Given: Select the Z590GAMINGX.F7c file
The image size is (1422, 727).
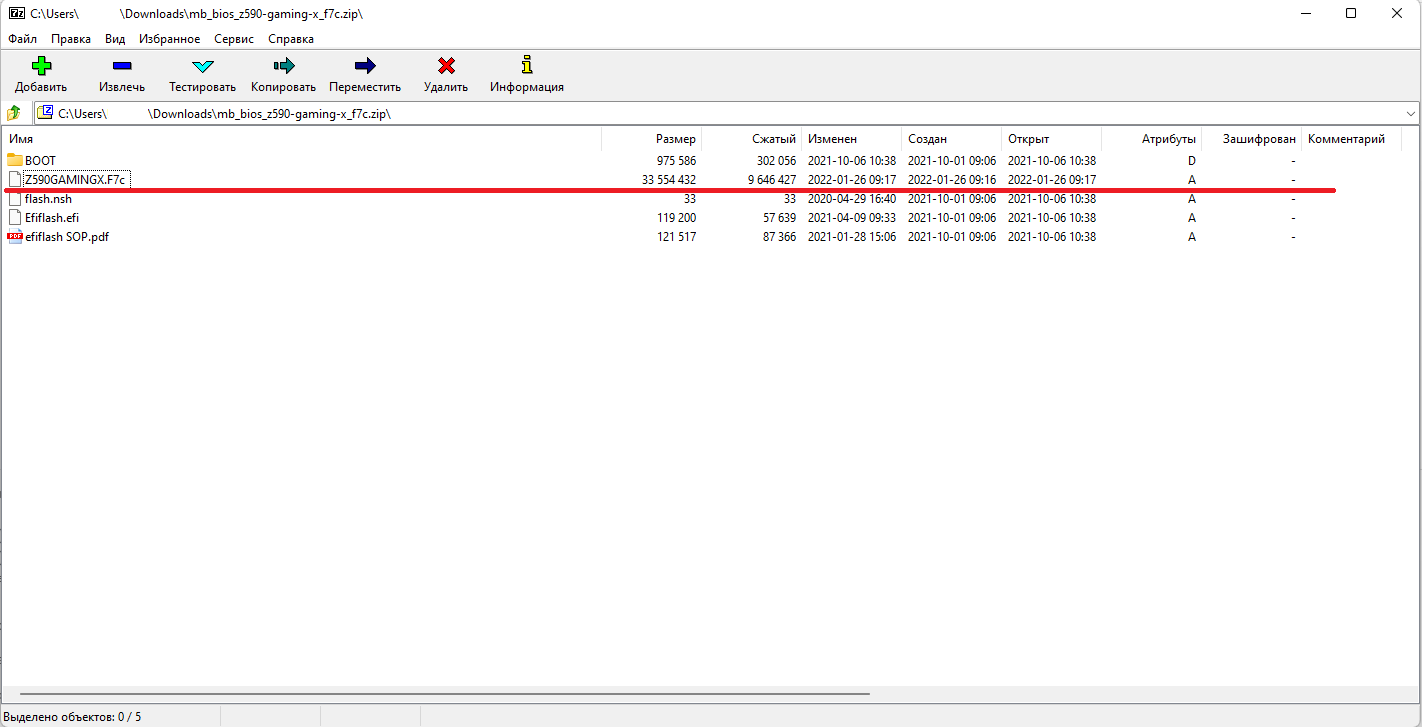Looking at the screenshot, I should tap(75, 180).
